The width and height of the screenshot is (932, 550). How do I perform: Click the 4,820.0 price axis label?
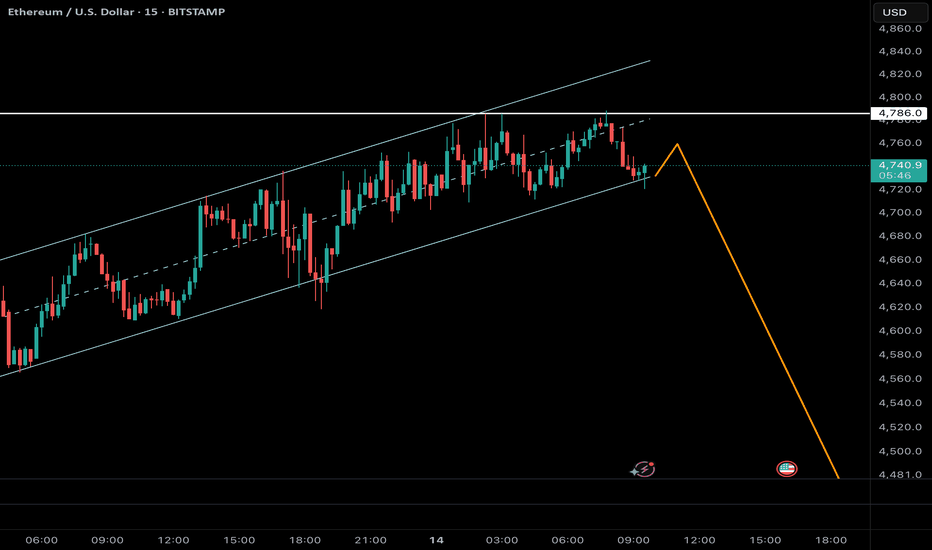point(900,74)
